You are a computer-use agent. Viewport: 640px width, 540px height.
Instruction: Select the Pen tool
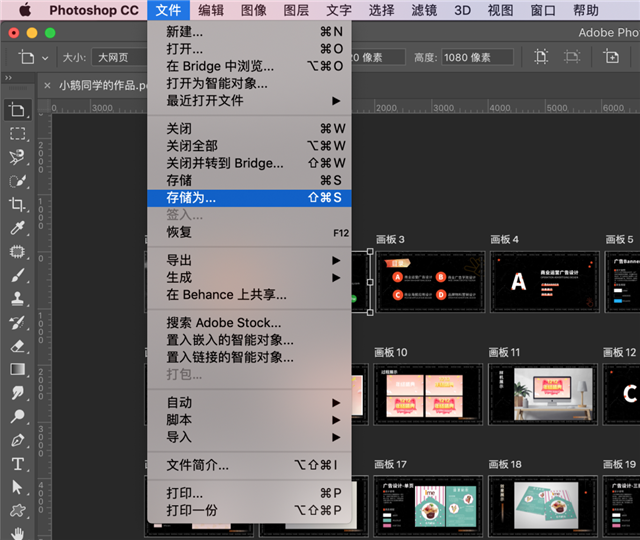pyautogui.click(x=17, y=440)
